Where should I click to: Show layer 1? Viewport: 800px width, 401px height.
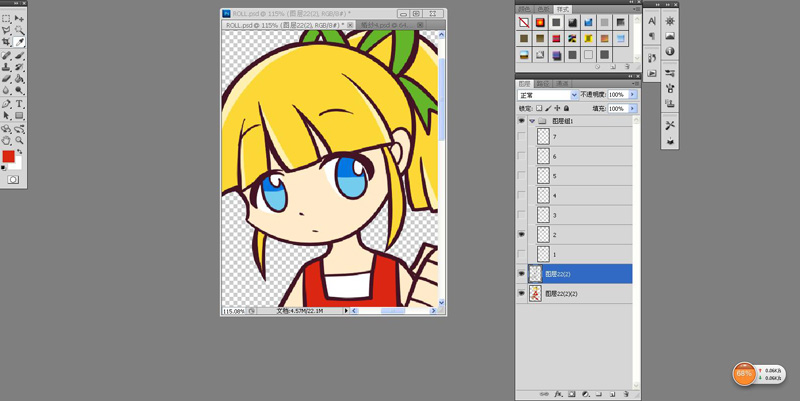pyautogui.click(x=521, y=254)
